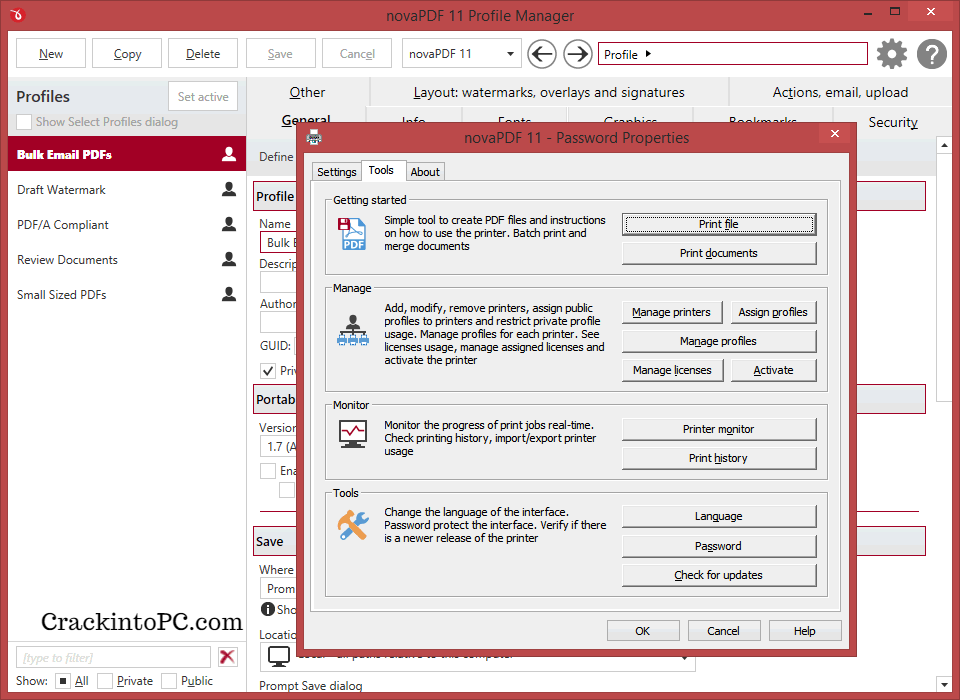Click the Profile breadcrumb path field
960x700 pixels.
point(733,54)
